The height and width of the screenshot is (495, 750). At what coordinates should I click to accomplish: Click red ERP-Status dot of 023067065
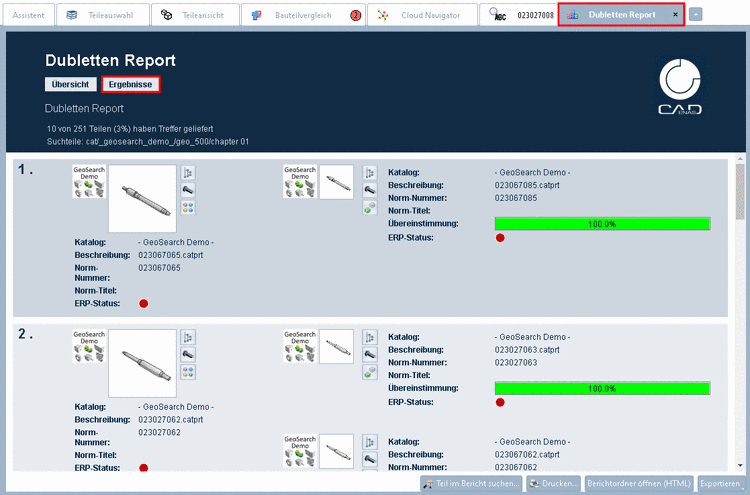click(x=143, y=303)
